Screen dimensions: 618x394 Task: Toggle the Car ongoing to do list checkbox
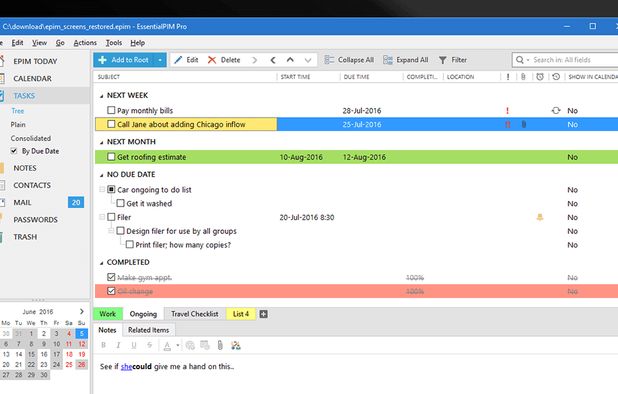point(111,190)
